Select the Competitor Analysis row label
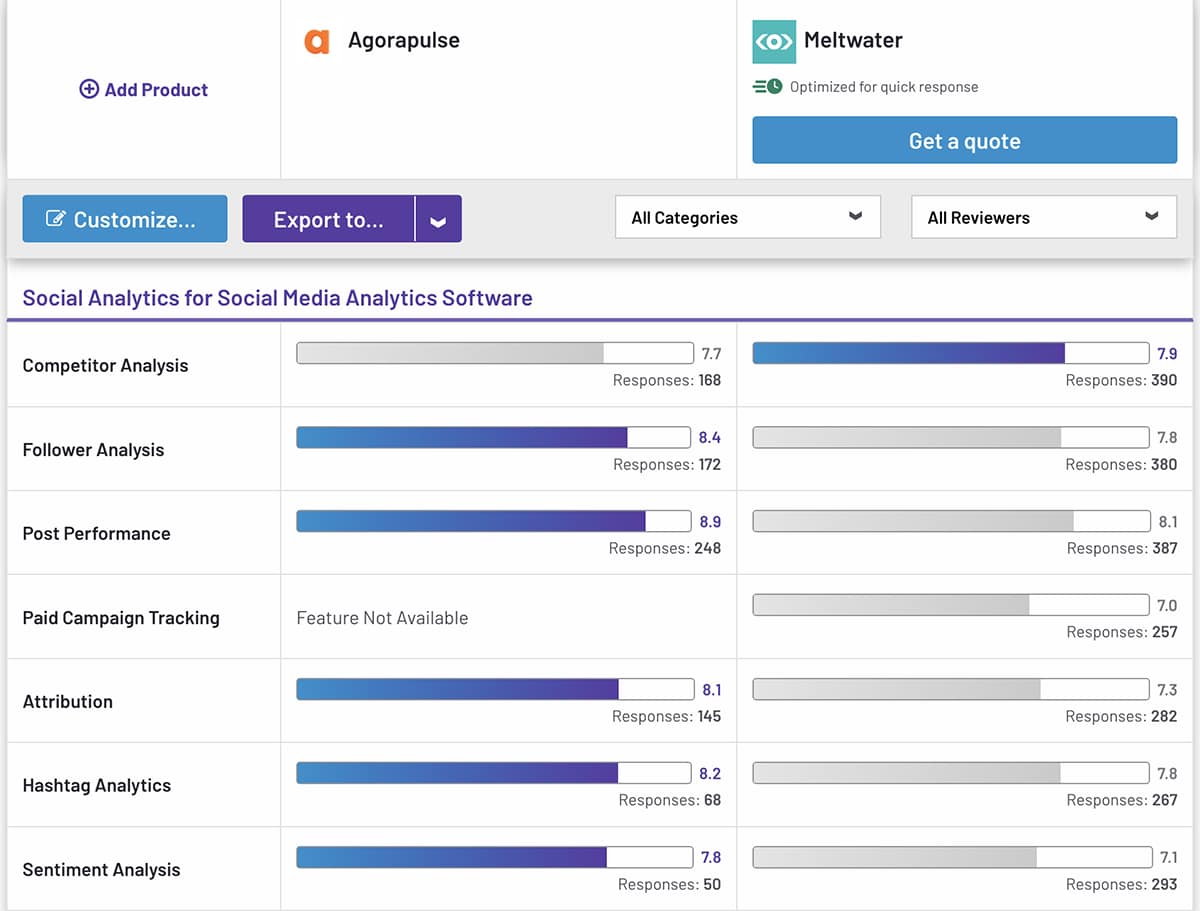 [105, 366]
